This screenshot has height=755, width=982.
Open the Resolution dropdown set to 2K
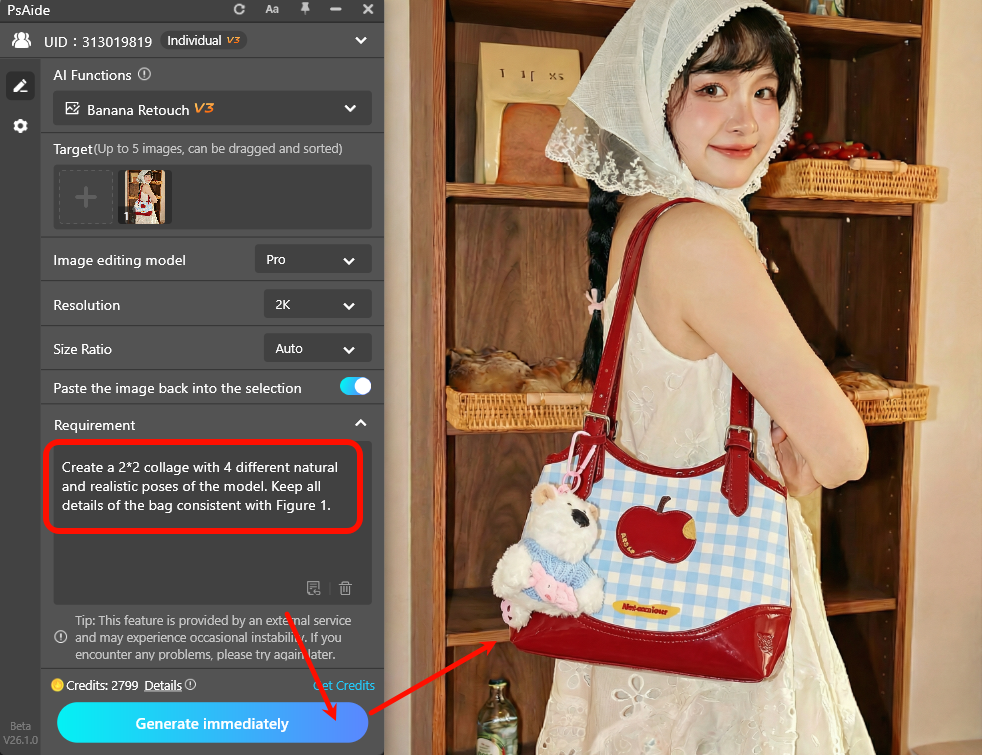click(x=317, y=303)
